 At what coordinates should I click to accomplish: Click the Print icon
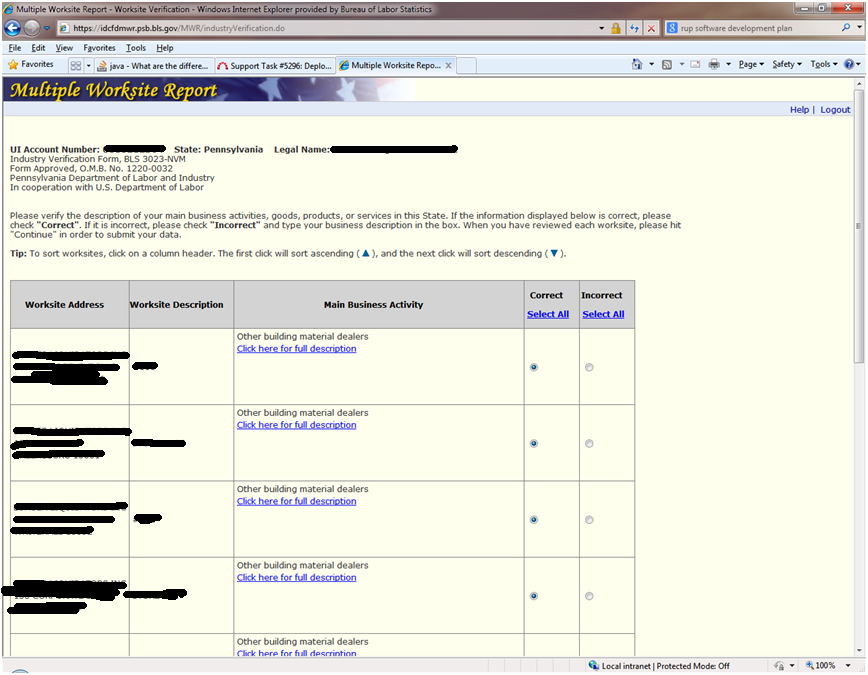tap(714, 64)
